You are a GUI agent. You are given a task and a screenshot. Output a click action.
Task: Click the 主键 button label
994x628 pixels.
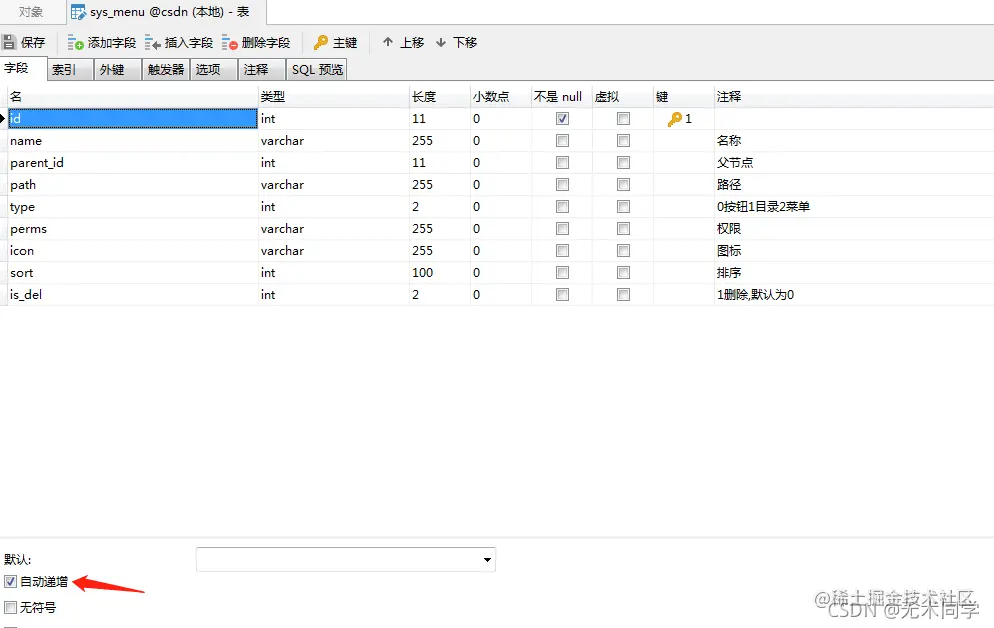[345, 42]
